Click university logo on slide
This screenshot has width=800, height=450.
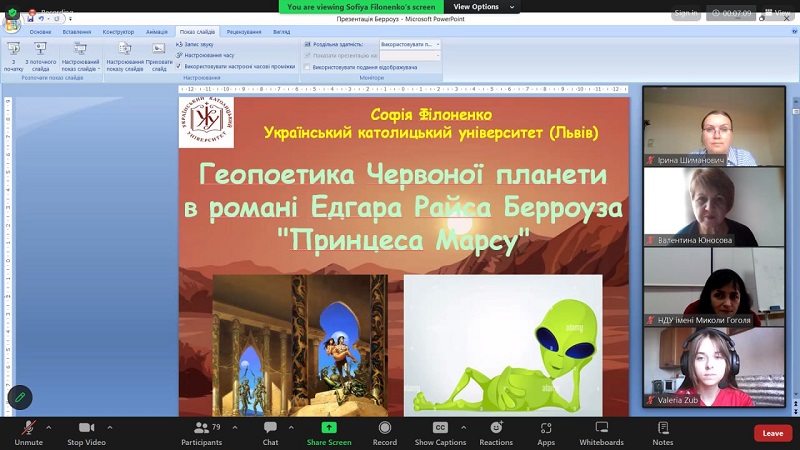click(x=206, y=122)
